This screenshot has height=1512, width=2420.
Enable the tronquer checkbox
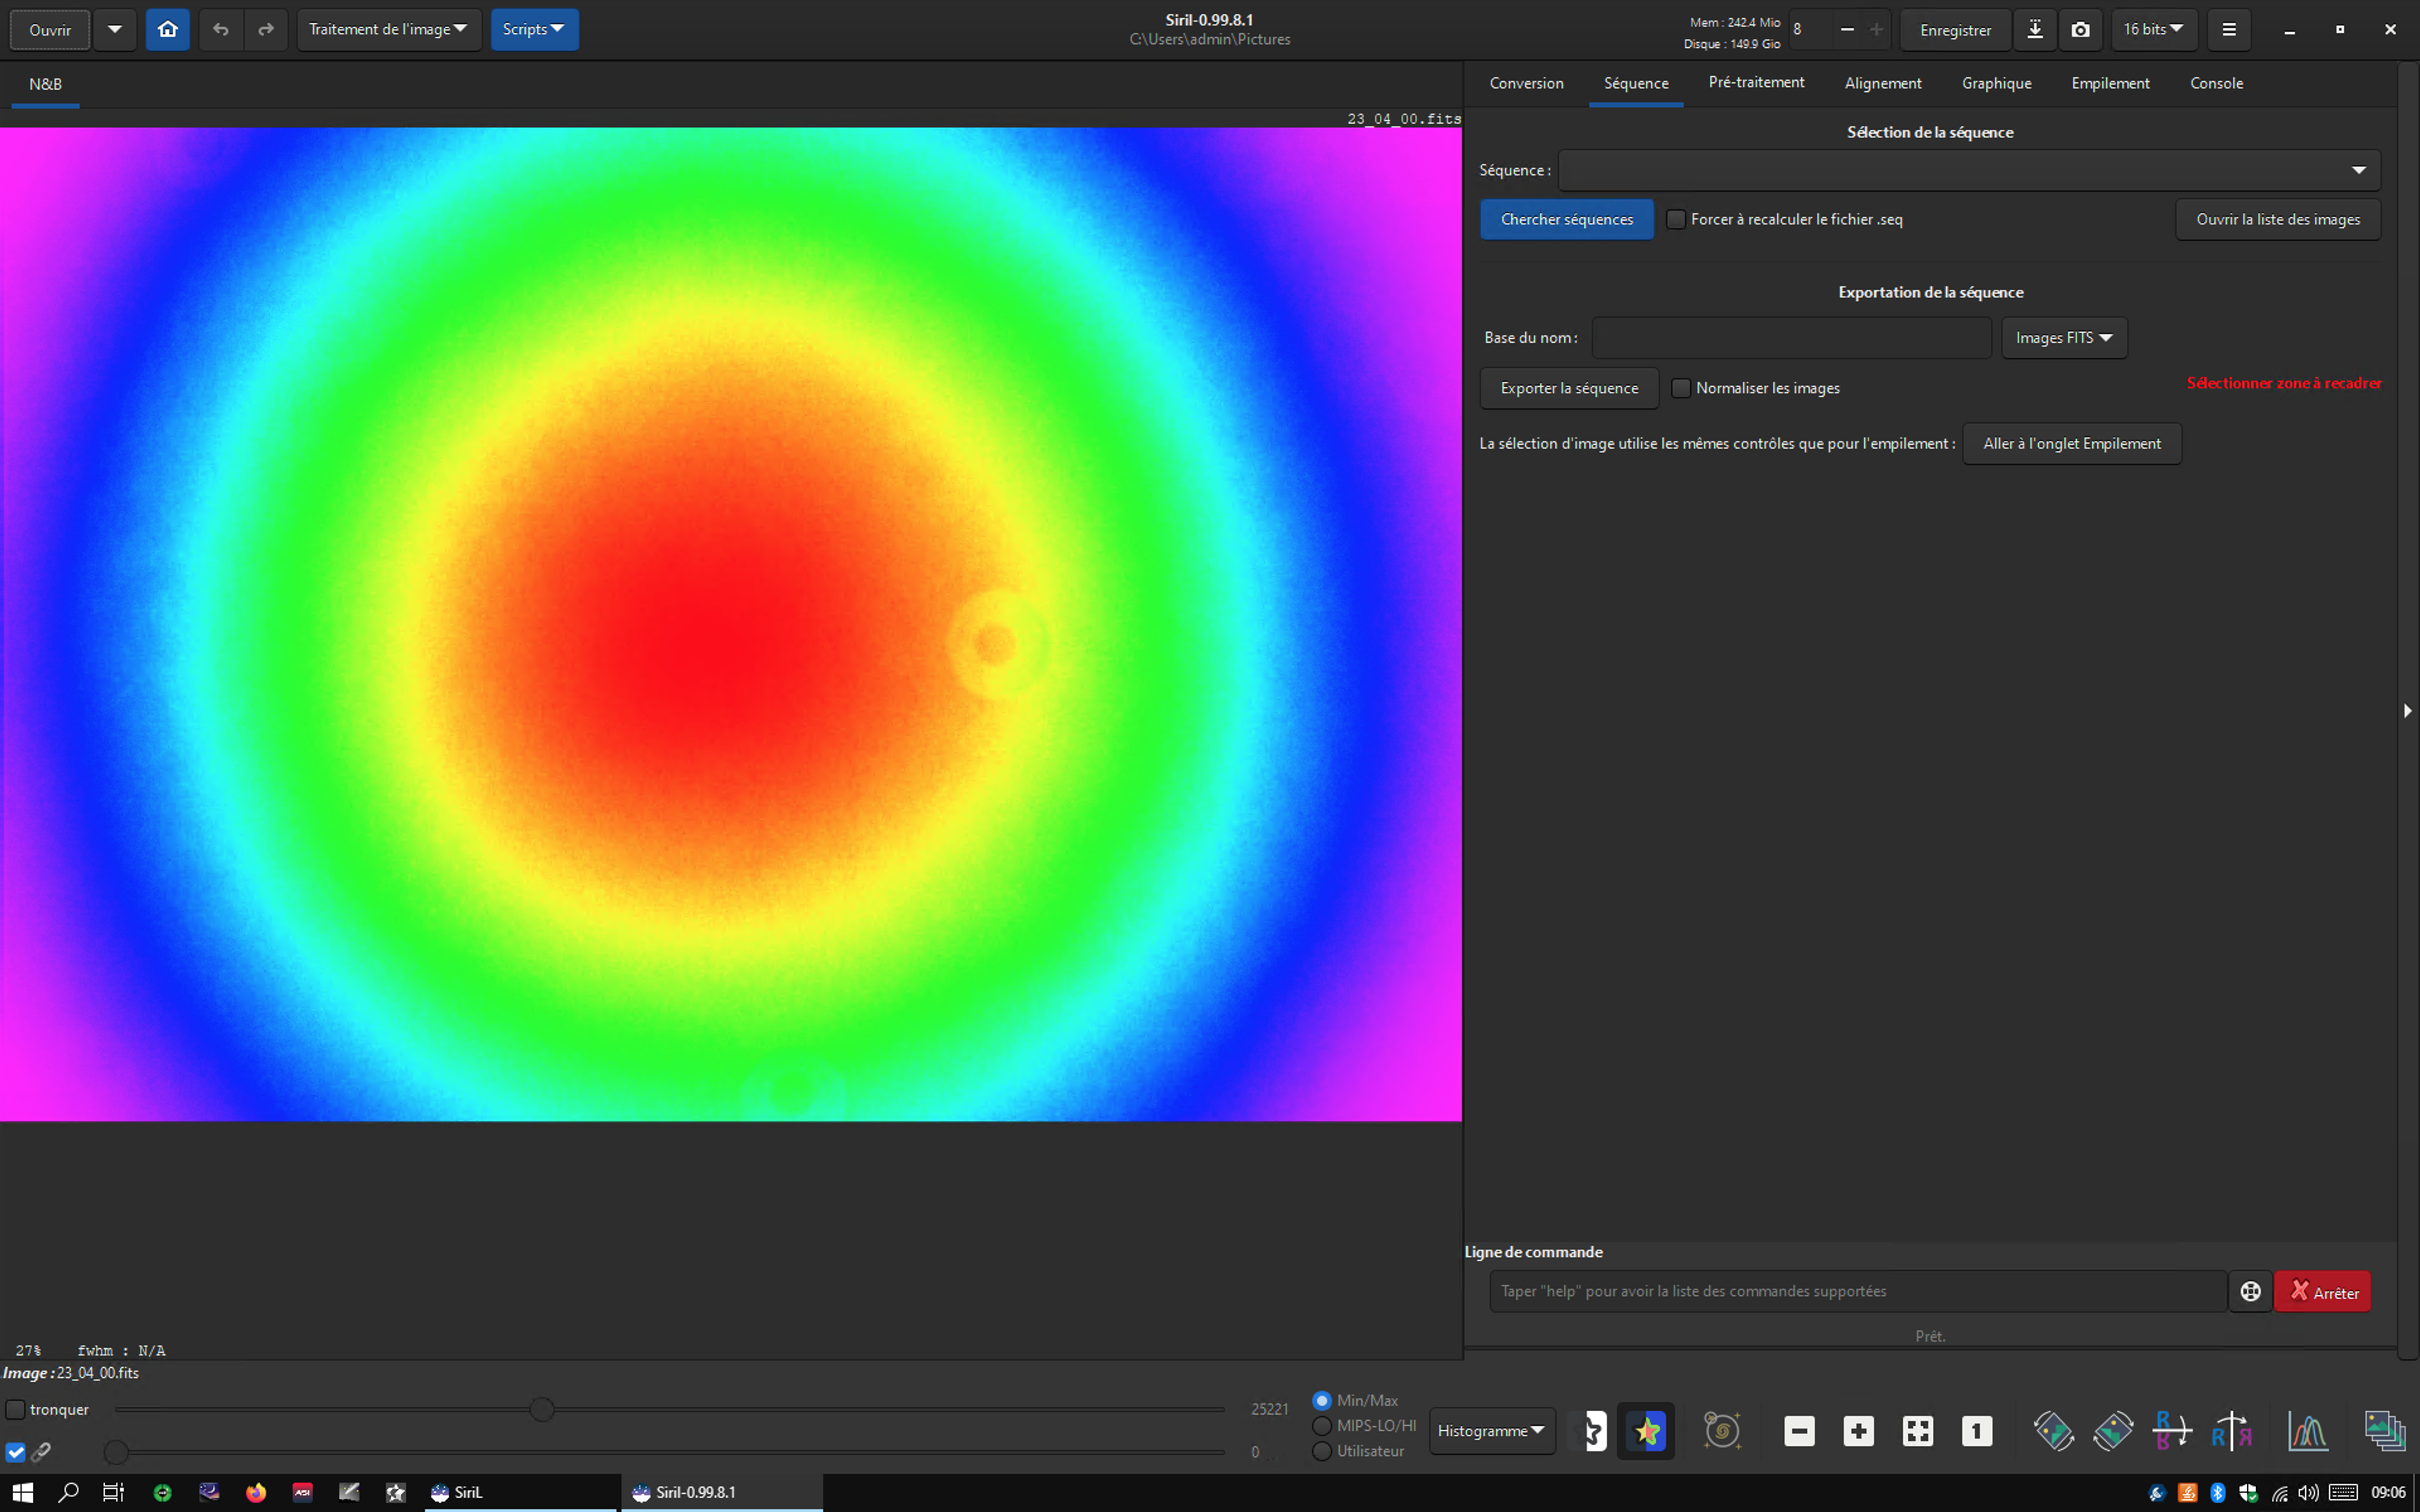(16, 1409)
